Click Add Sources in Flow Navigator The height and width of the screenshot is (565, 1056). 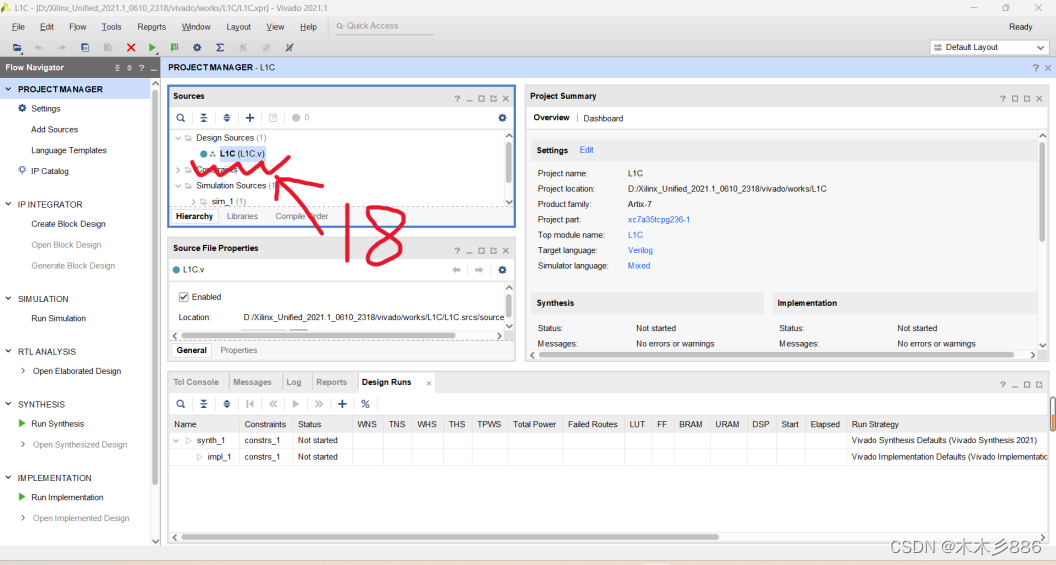pos(55,129)
